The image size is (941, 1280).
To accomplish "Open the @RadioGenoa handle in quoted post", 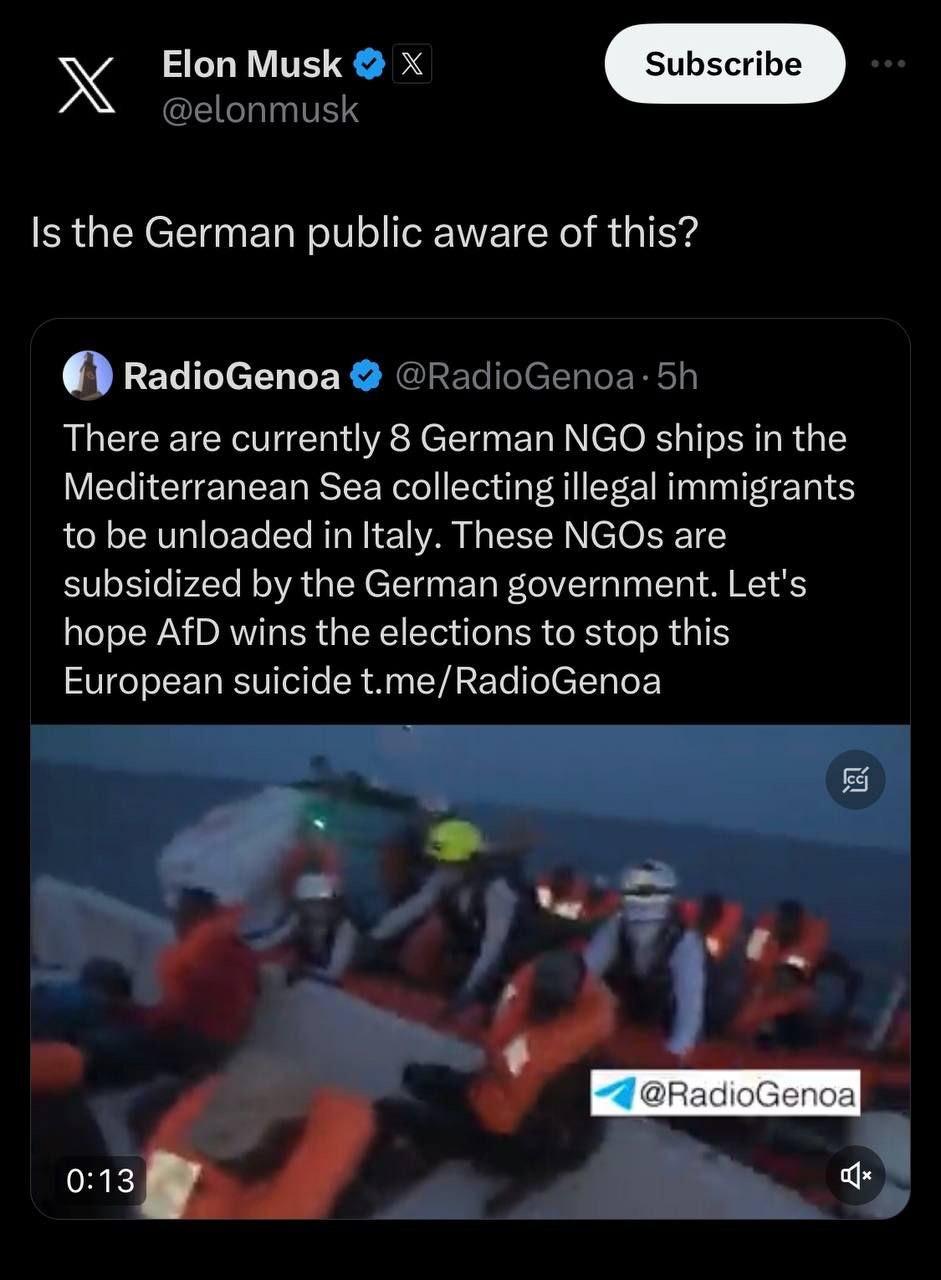I will coord(515,376).
